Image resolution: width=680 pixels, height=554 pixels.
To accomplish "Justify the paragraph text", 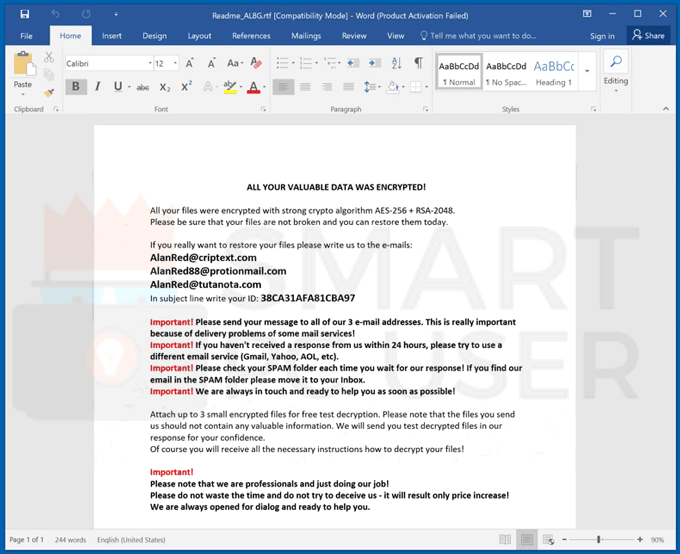I will 348,87.
